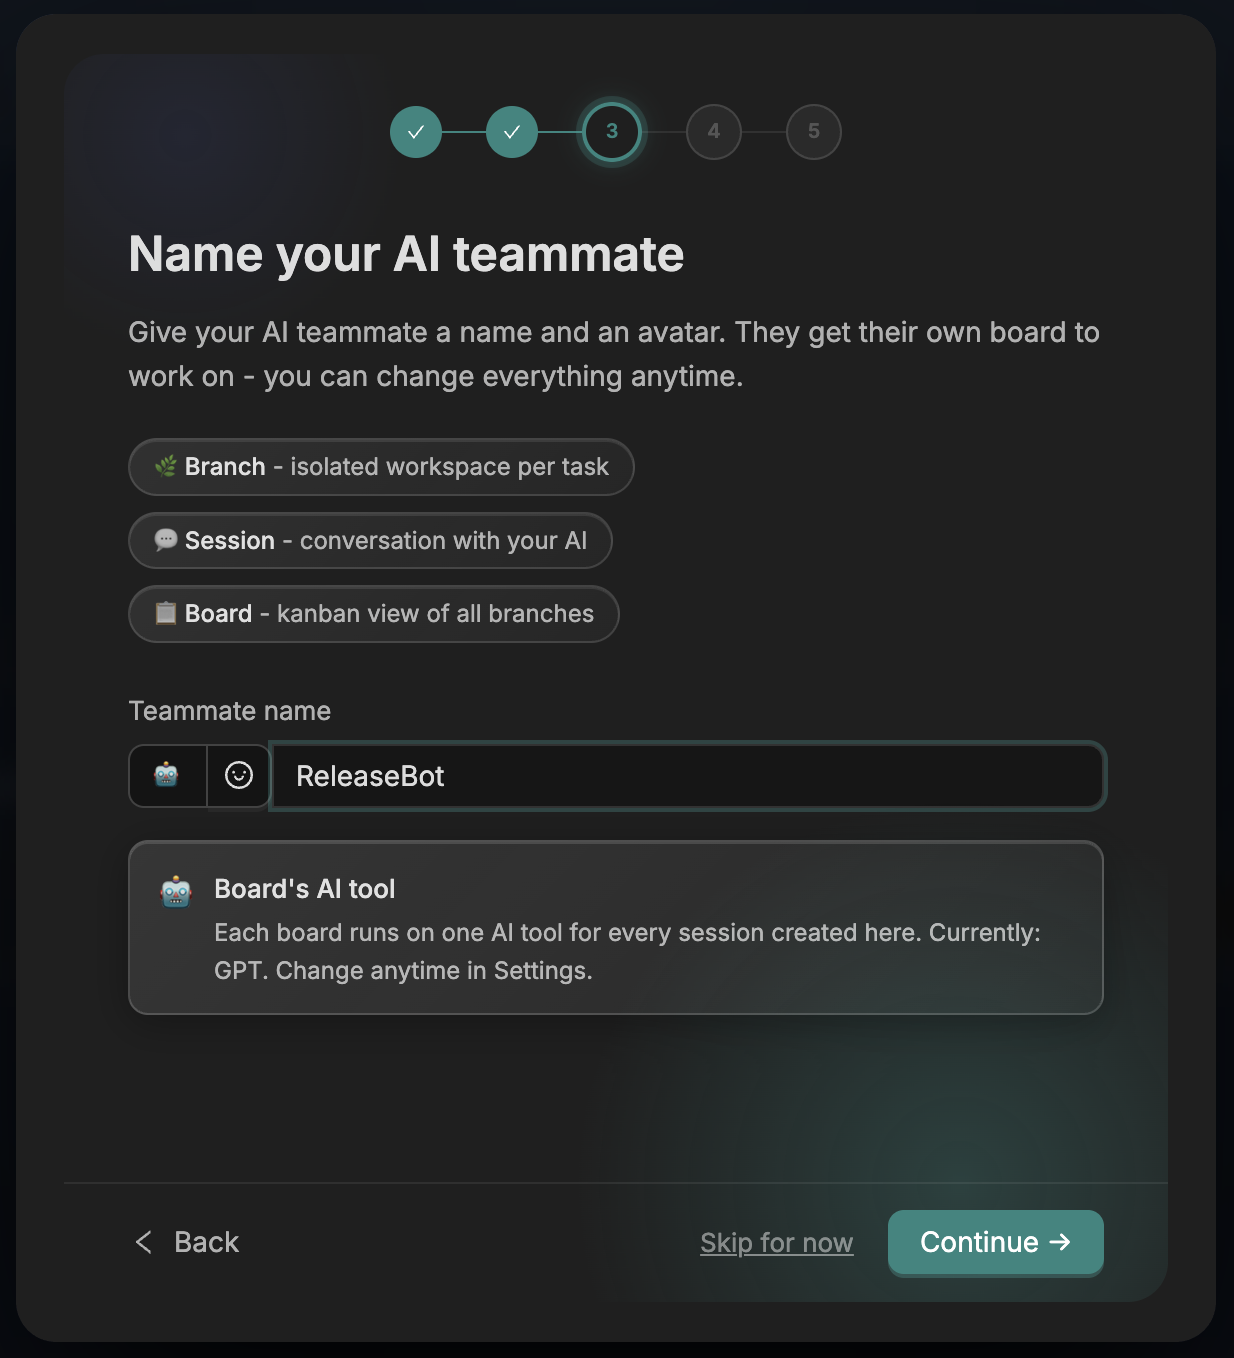The height and width of the screenshot is (1358, 1234).
Task: Click the Board clipboard icon
Action: (x=166, y=613)
